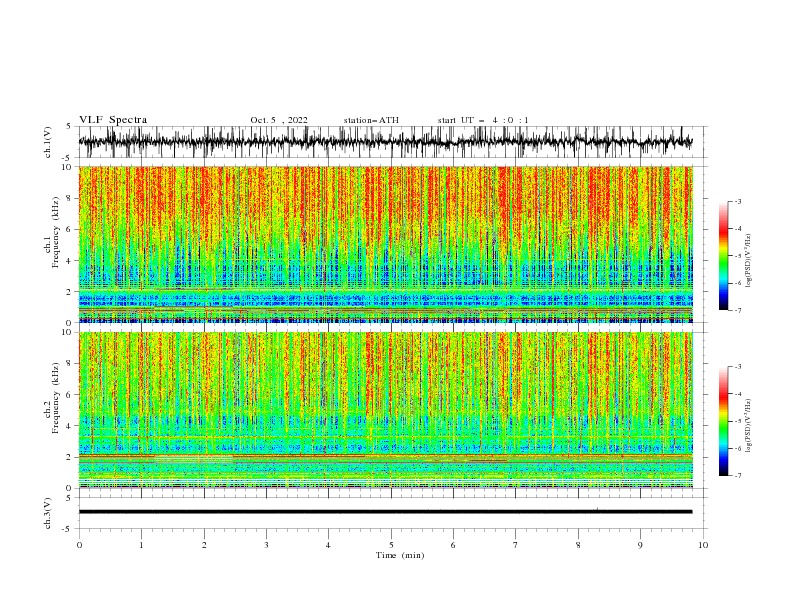
Task: Click time axis tick label "5"
Action: pos(391,545)
